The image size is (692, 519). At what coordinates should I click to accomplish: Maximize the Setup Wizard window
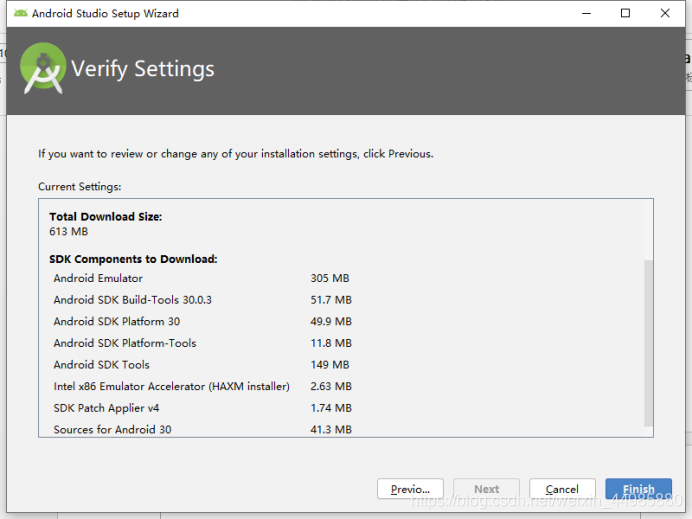point(625,13)
